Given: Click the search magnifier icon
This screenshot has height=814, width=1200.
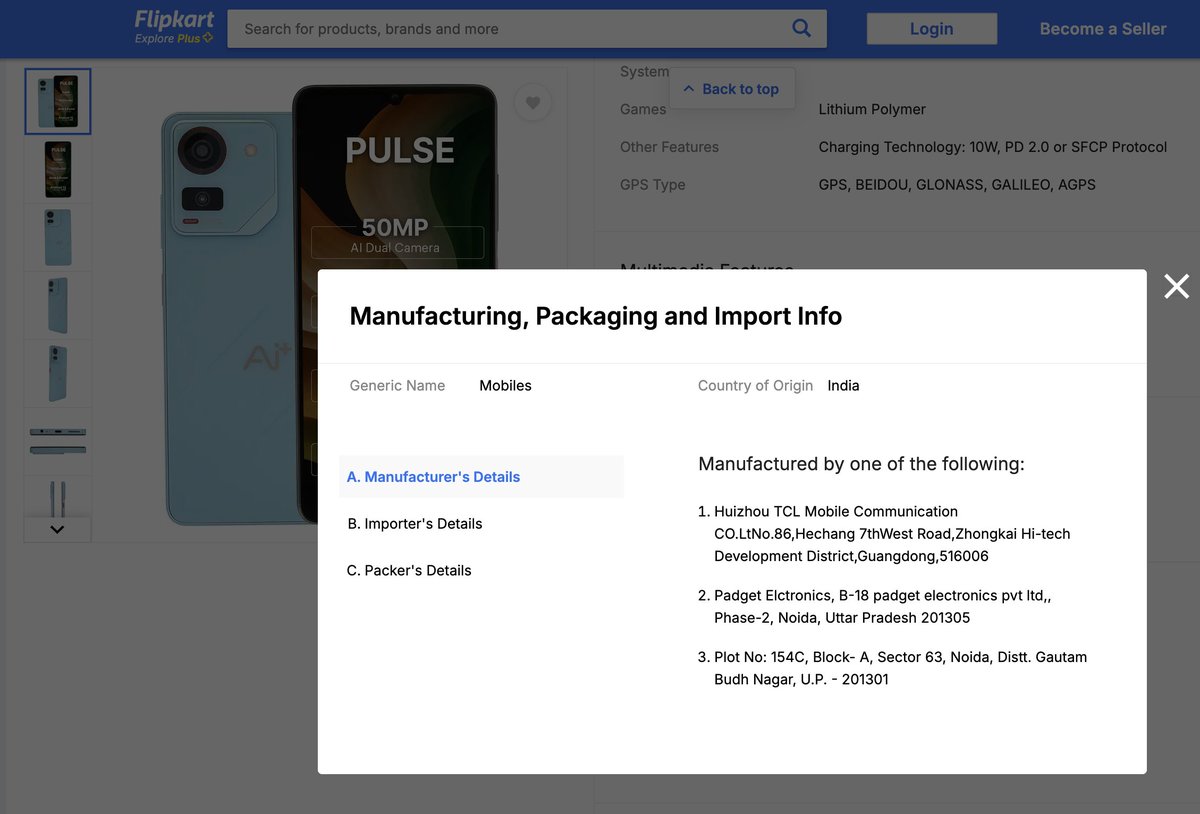Looking at the screenshot, I should tap(801, 28).
